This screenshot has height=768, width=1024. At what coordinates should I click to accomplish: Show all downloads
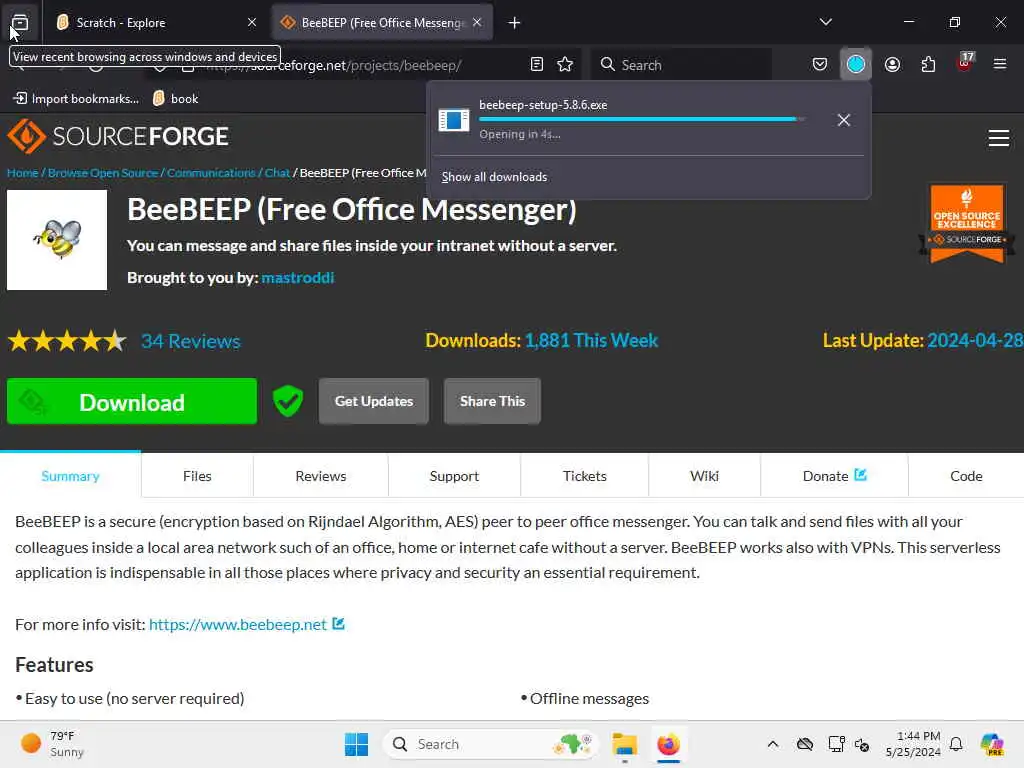(494, 177)
